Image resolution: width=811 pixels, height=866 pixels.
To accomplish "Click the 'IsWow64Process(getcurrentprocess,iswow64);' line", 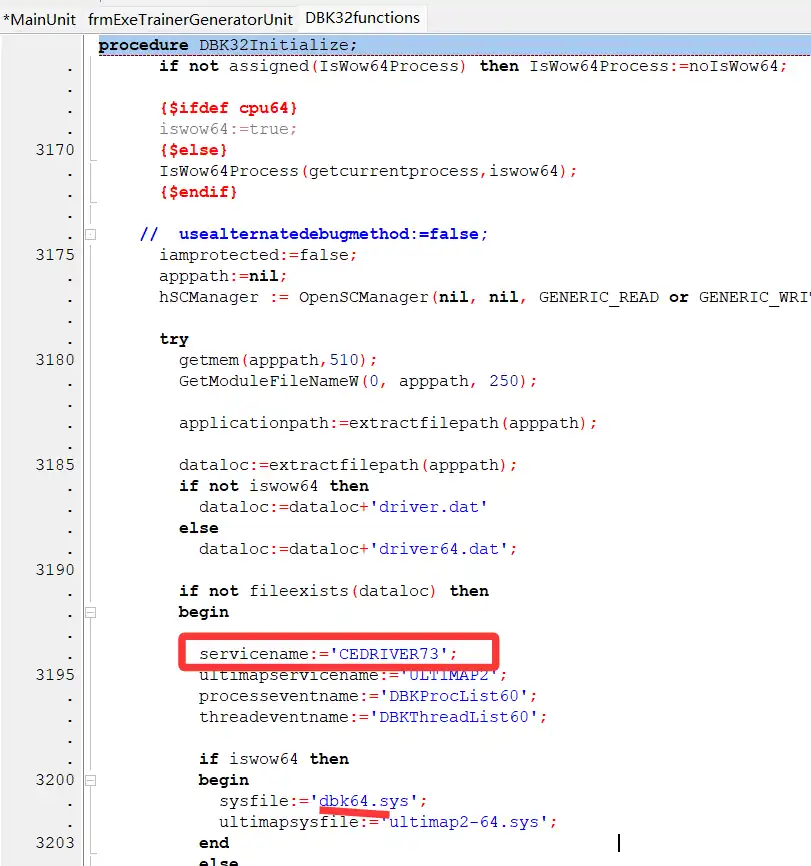I will pyautogui.click(x=368, y=171).
